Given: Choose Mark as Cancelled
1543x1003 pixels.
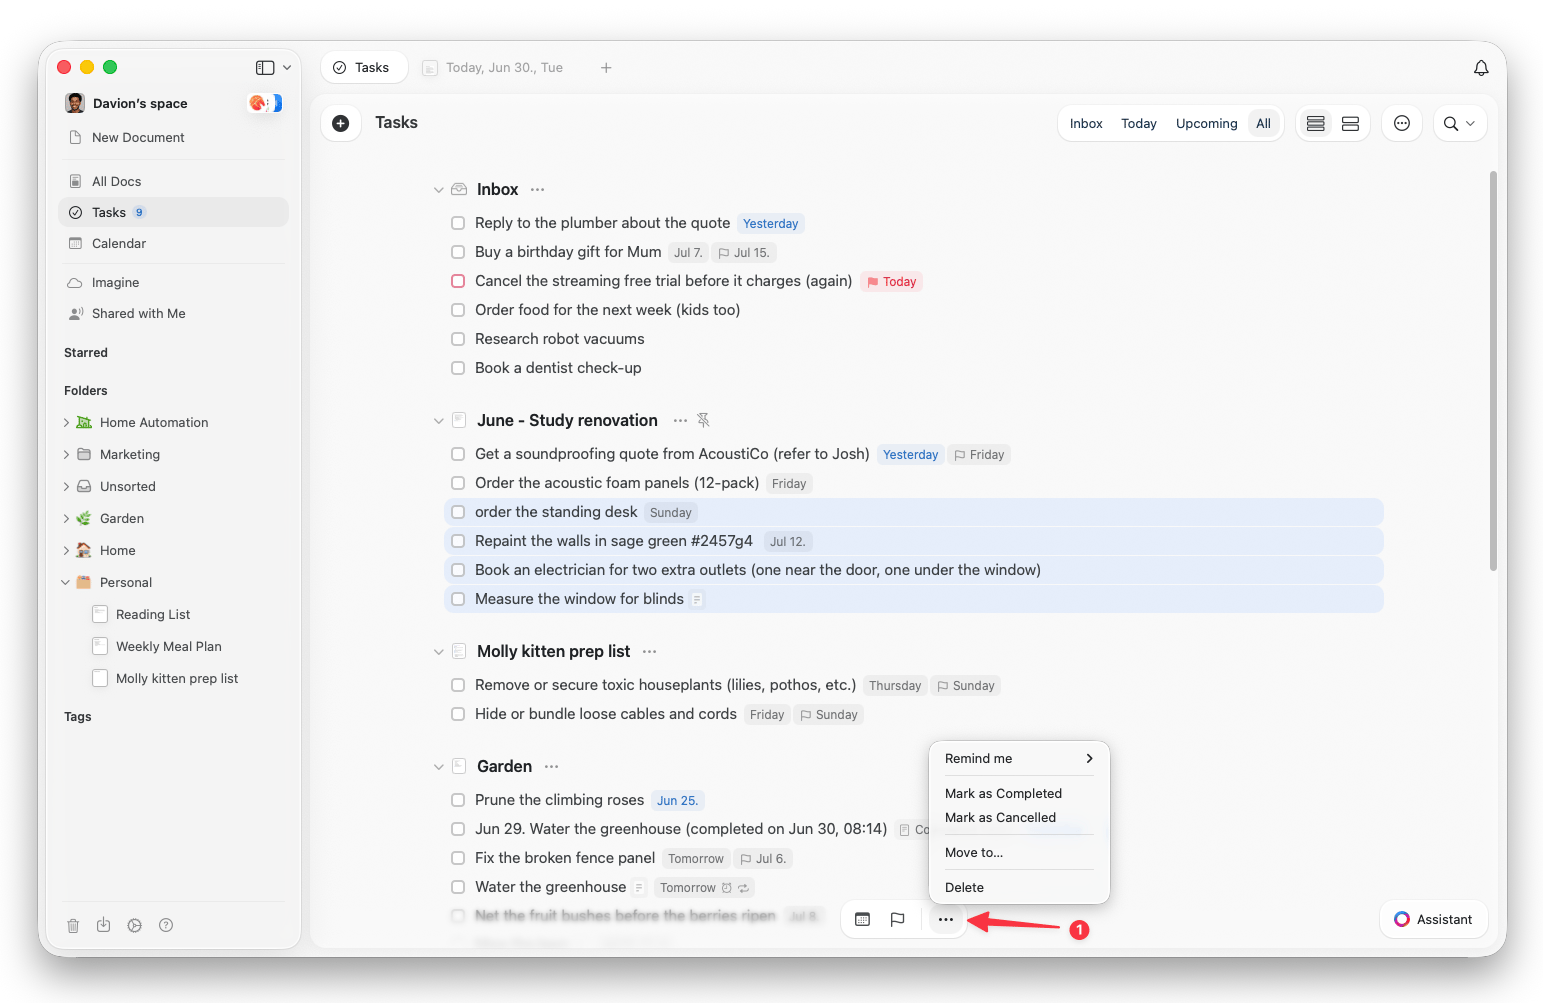Looking at the screenshot, I should tap(1000, 818).
